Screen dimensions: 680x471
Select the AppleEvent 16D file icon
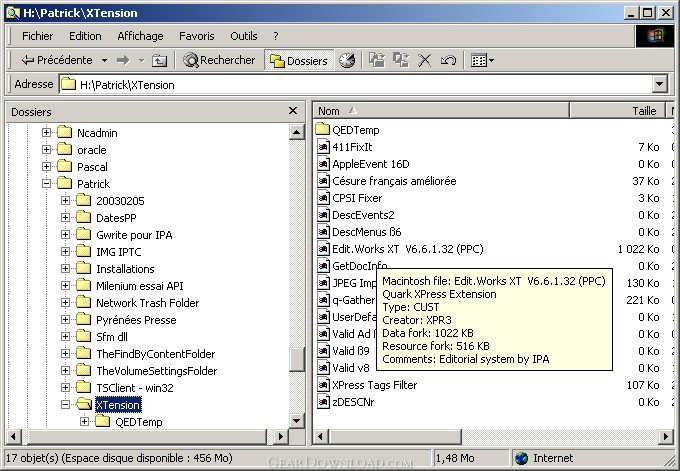tap(323, 164)
